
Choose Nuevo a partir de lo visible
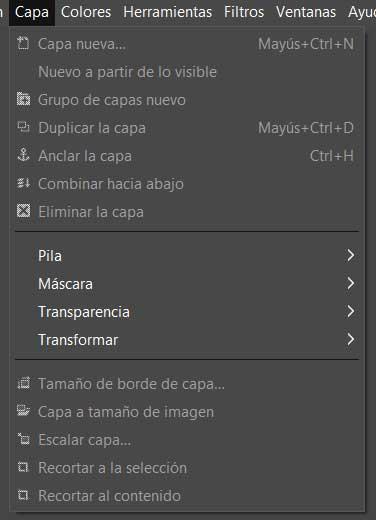pos(127,72)
